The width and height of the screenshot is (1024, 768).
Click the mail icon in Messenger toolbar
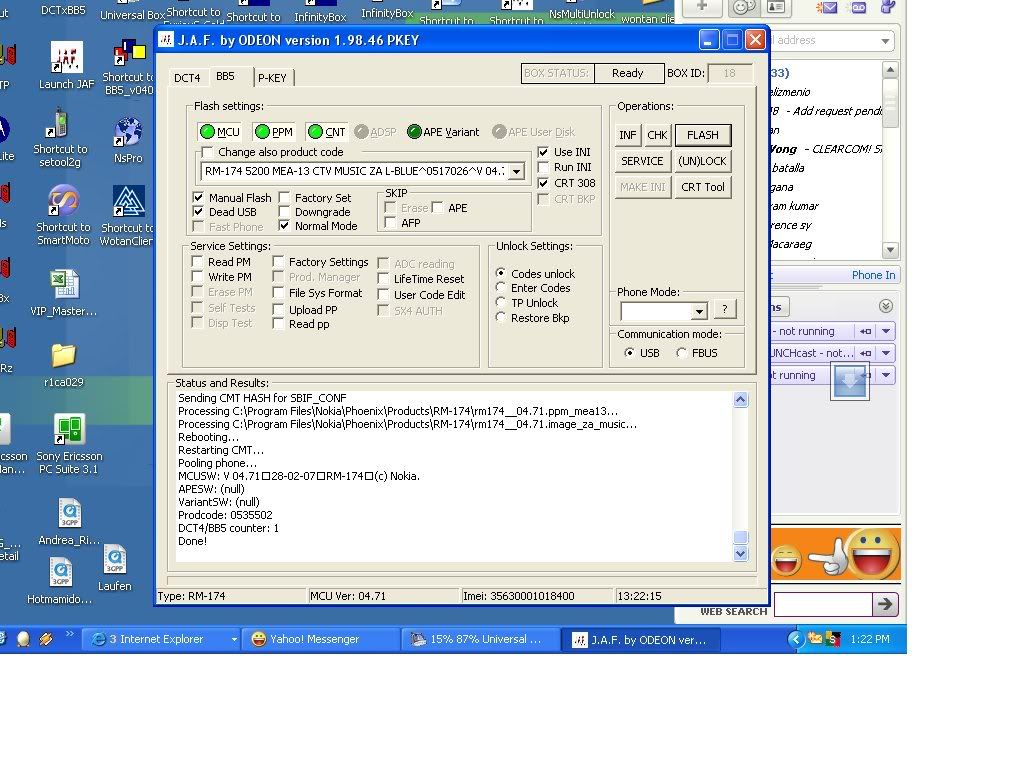tap(827, 8)
